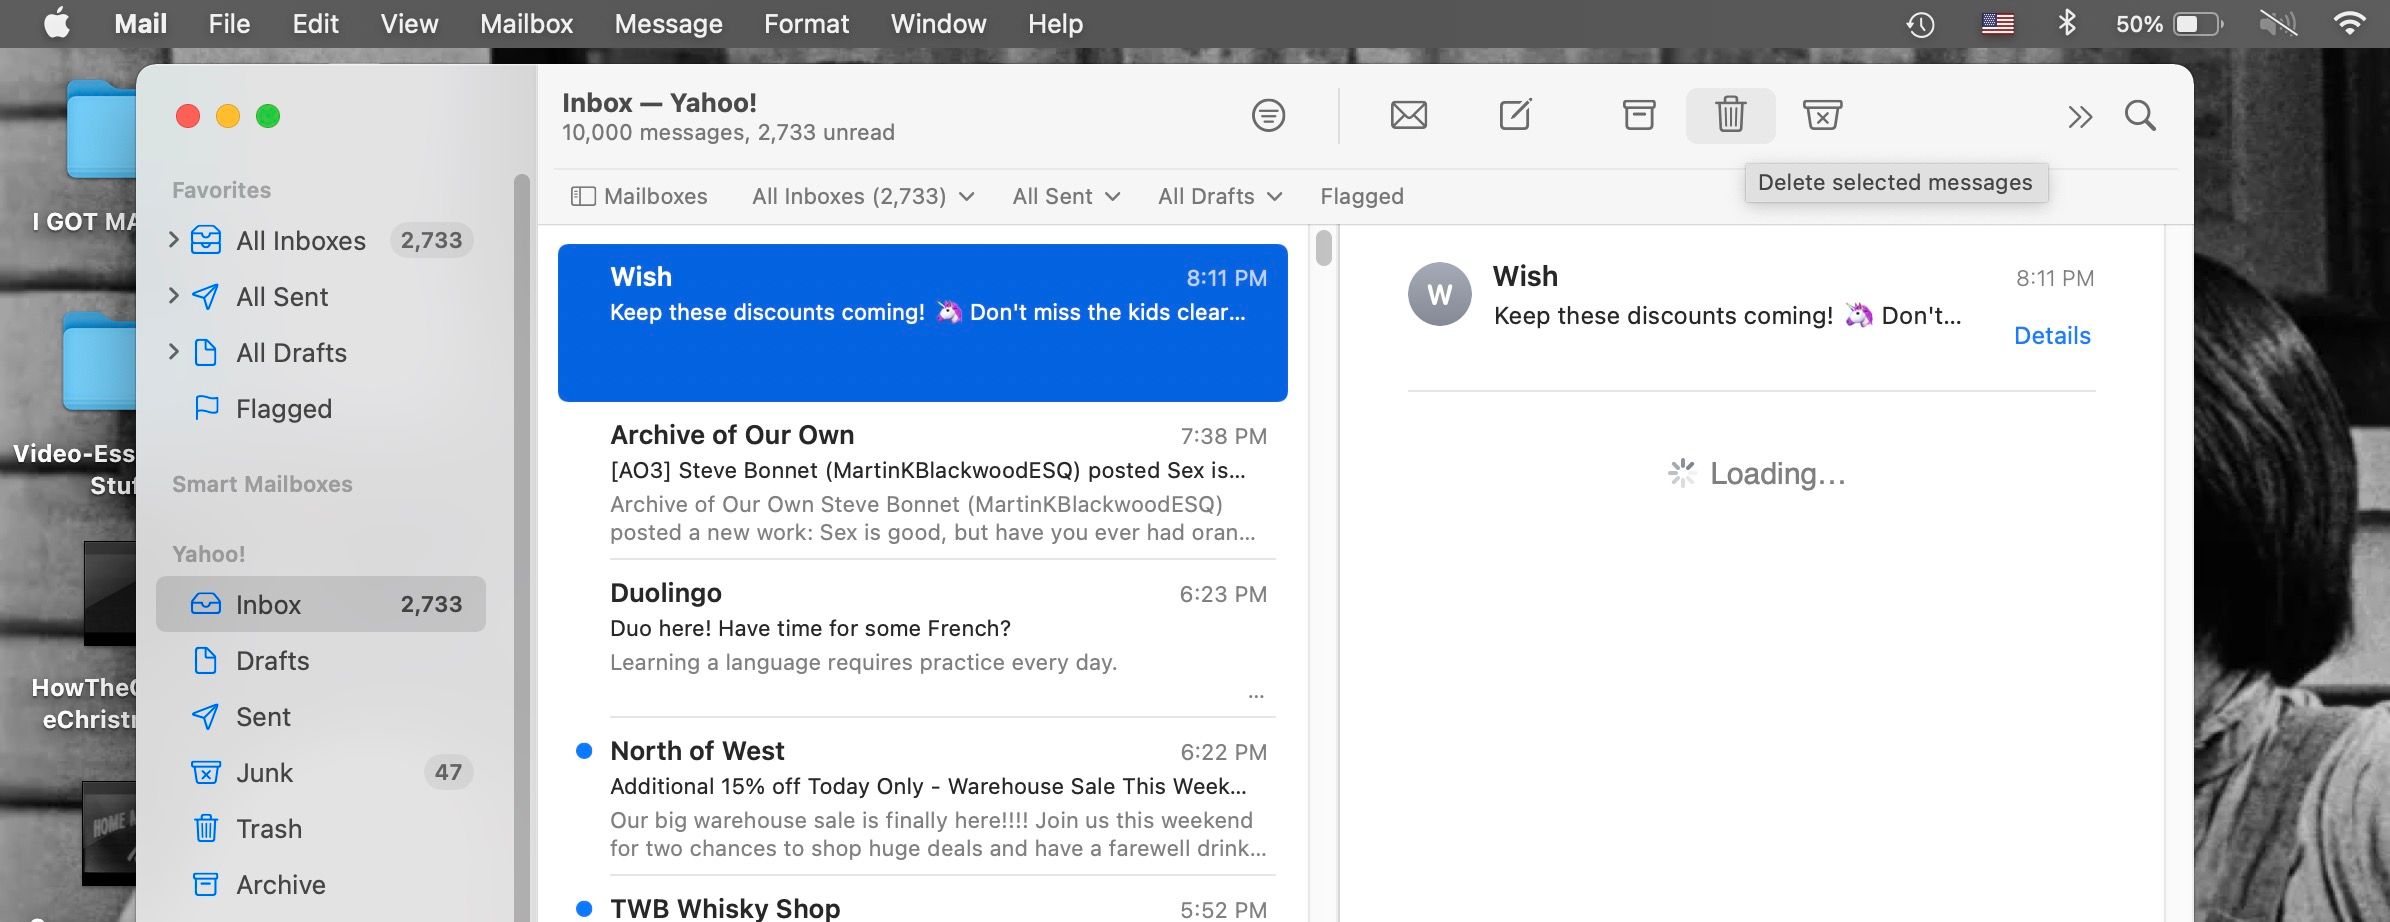The width and height of the screenshot is (2390, 922).
Task: Open the All Sent dropdown
Action: [1065, 196]
